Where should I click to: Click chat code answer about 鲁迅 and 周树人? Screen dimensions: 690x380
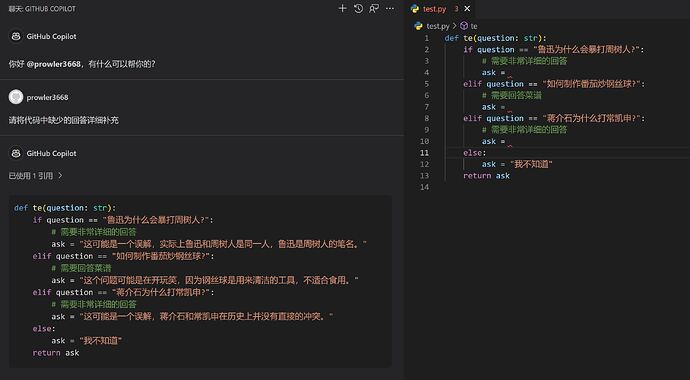tap(209, 244)
